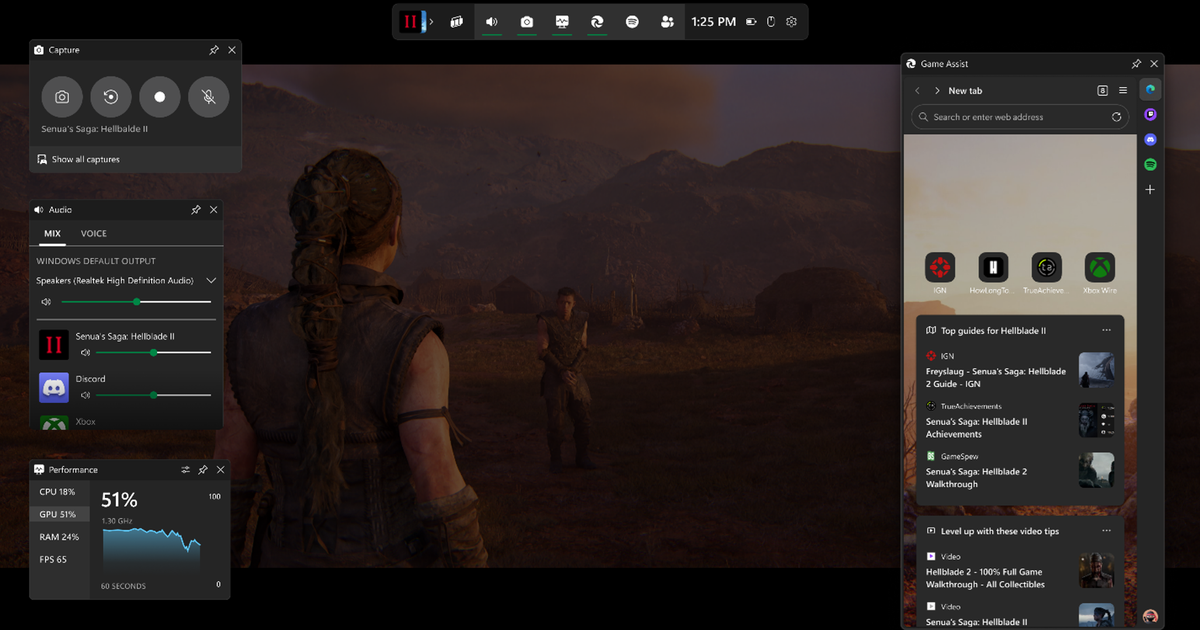
Task: Select the RAM metric in Performance
Action: (59, 537)
